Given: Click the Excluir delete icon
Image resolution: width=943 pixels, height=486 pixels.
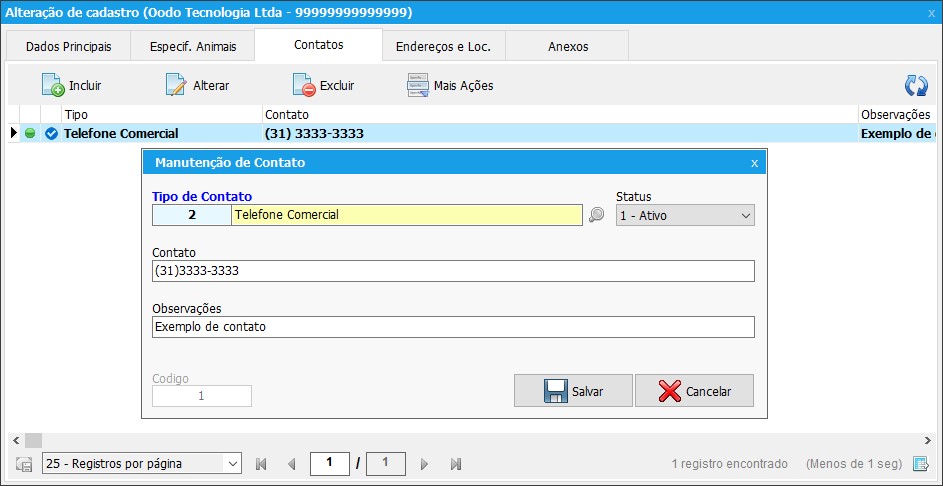Looking at the screenshot, I should pos(304,85).
